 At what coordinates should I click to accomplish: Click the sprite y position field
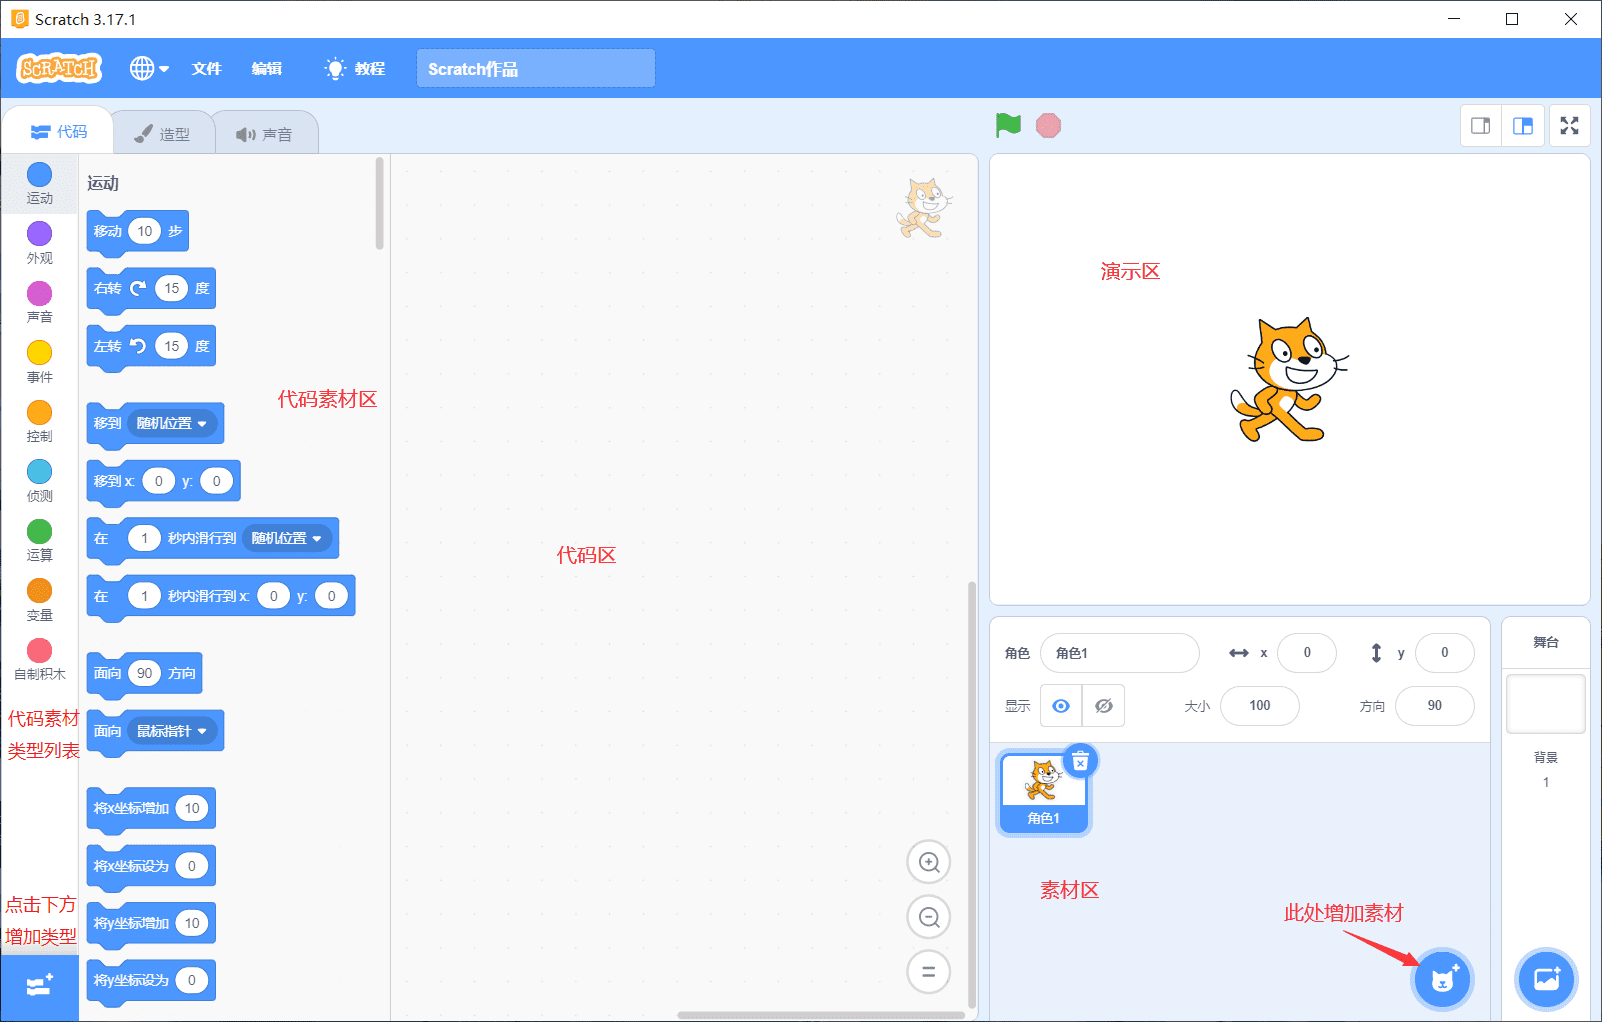pos(1445,653)
